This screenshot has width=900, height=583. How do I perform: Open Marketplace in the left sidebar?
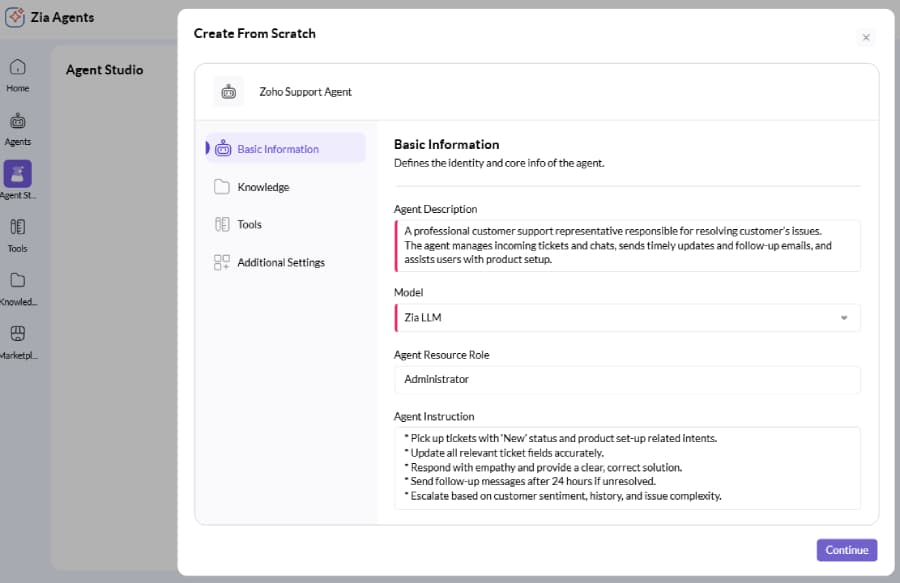coord(18,343)
